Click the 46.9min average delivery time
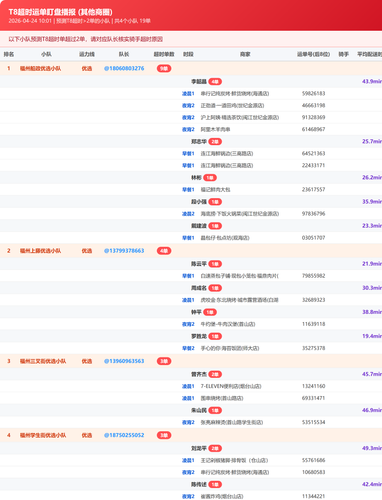Screen dimensions: 382x500 click(372, 410)
